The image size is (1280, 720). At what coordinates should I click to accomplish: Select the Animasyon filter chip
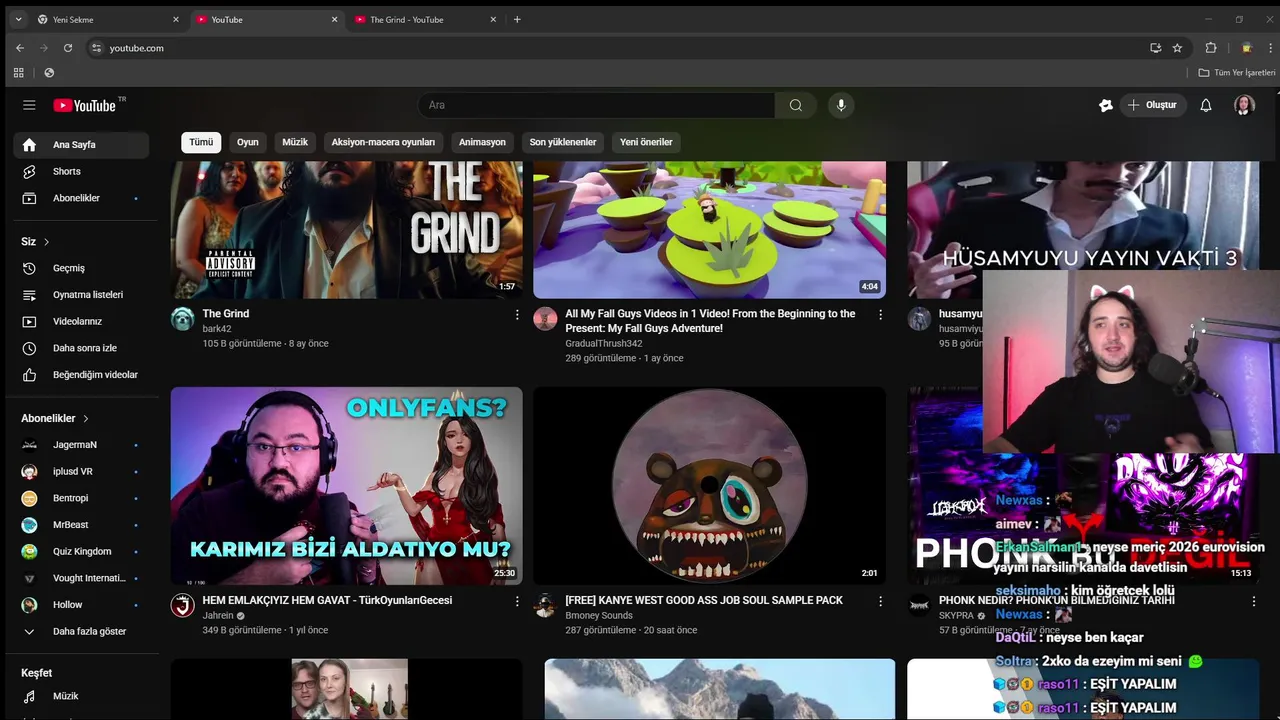click(482, 142)
